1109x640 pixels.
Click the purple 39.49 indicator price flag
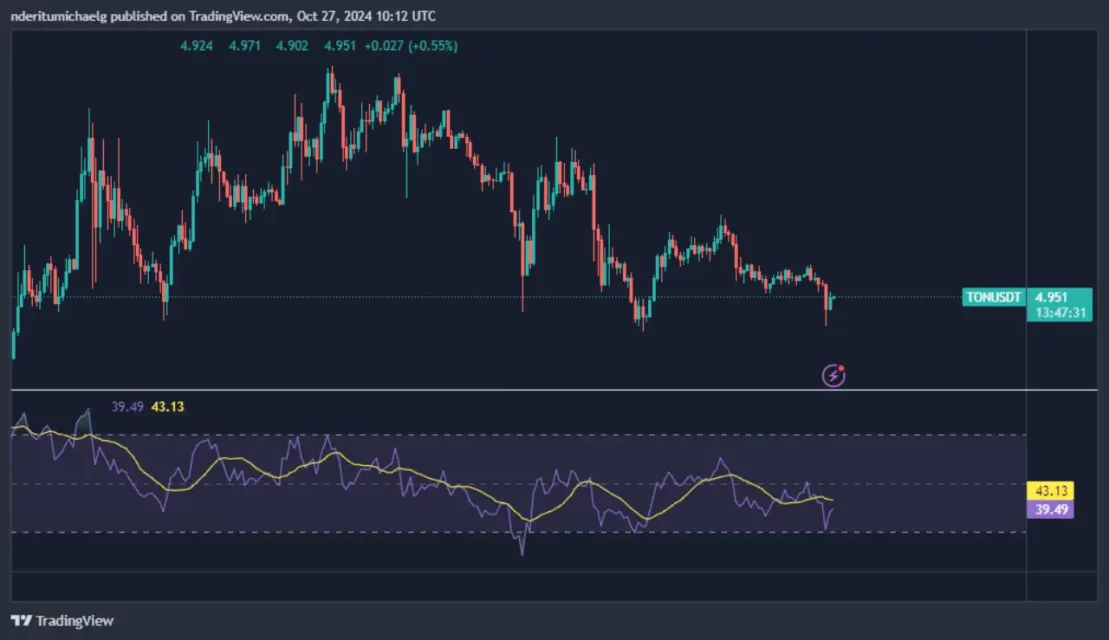pos(1051,511)
